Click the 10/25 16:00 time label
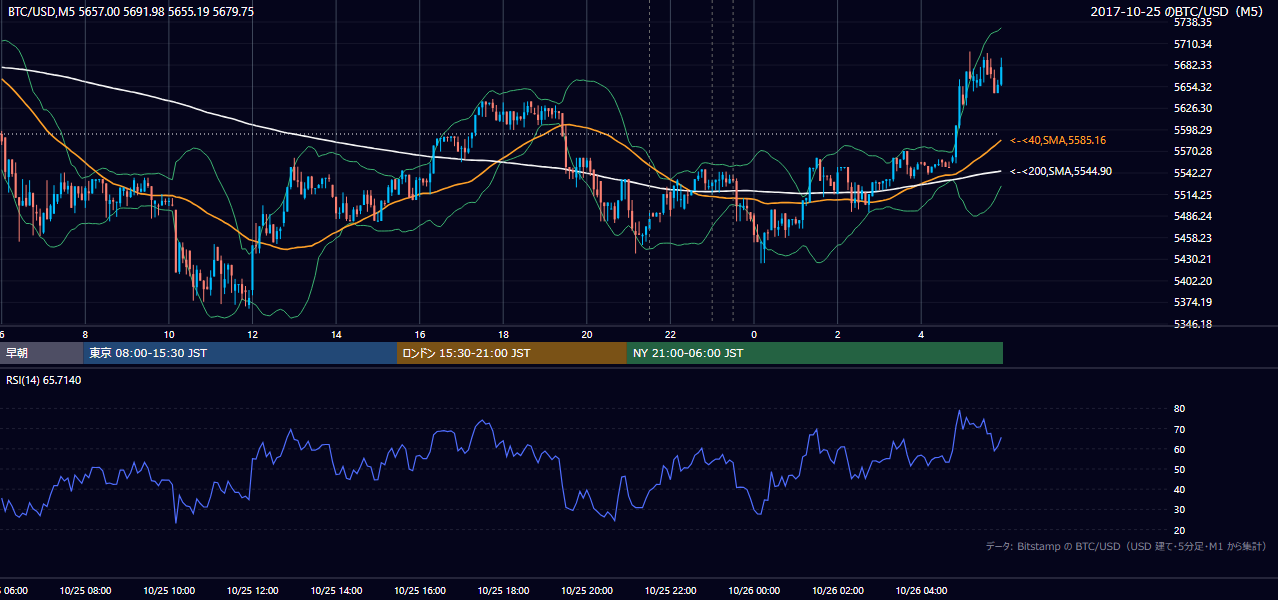1278x600 pixels. [x=419, y=591]
